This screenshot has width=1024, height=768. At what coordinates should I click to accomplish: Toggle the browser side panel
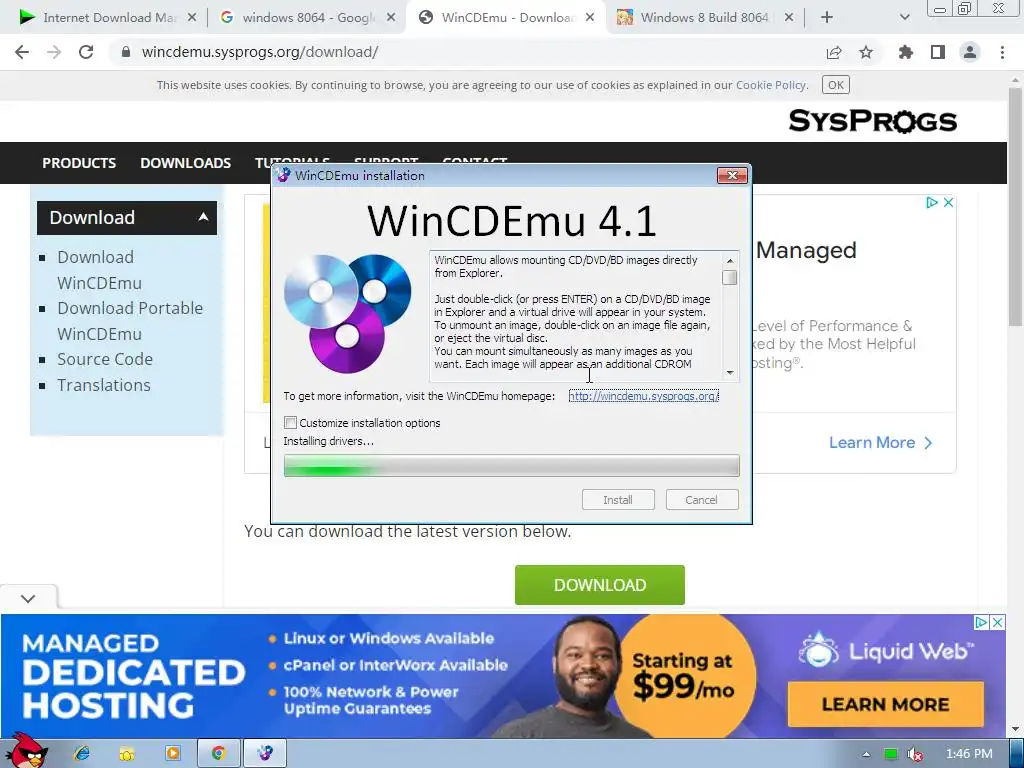938,52
